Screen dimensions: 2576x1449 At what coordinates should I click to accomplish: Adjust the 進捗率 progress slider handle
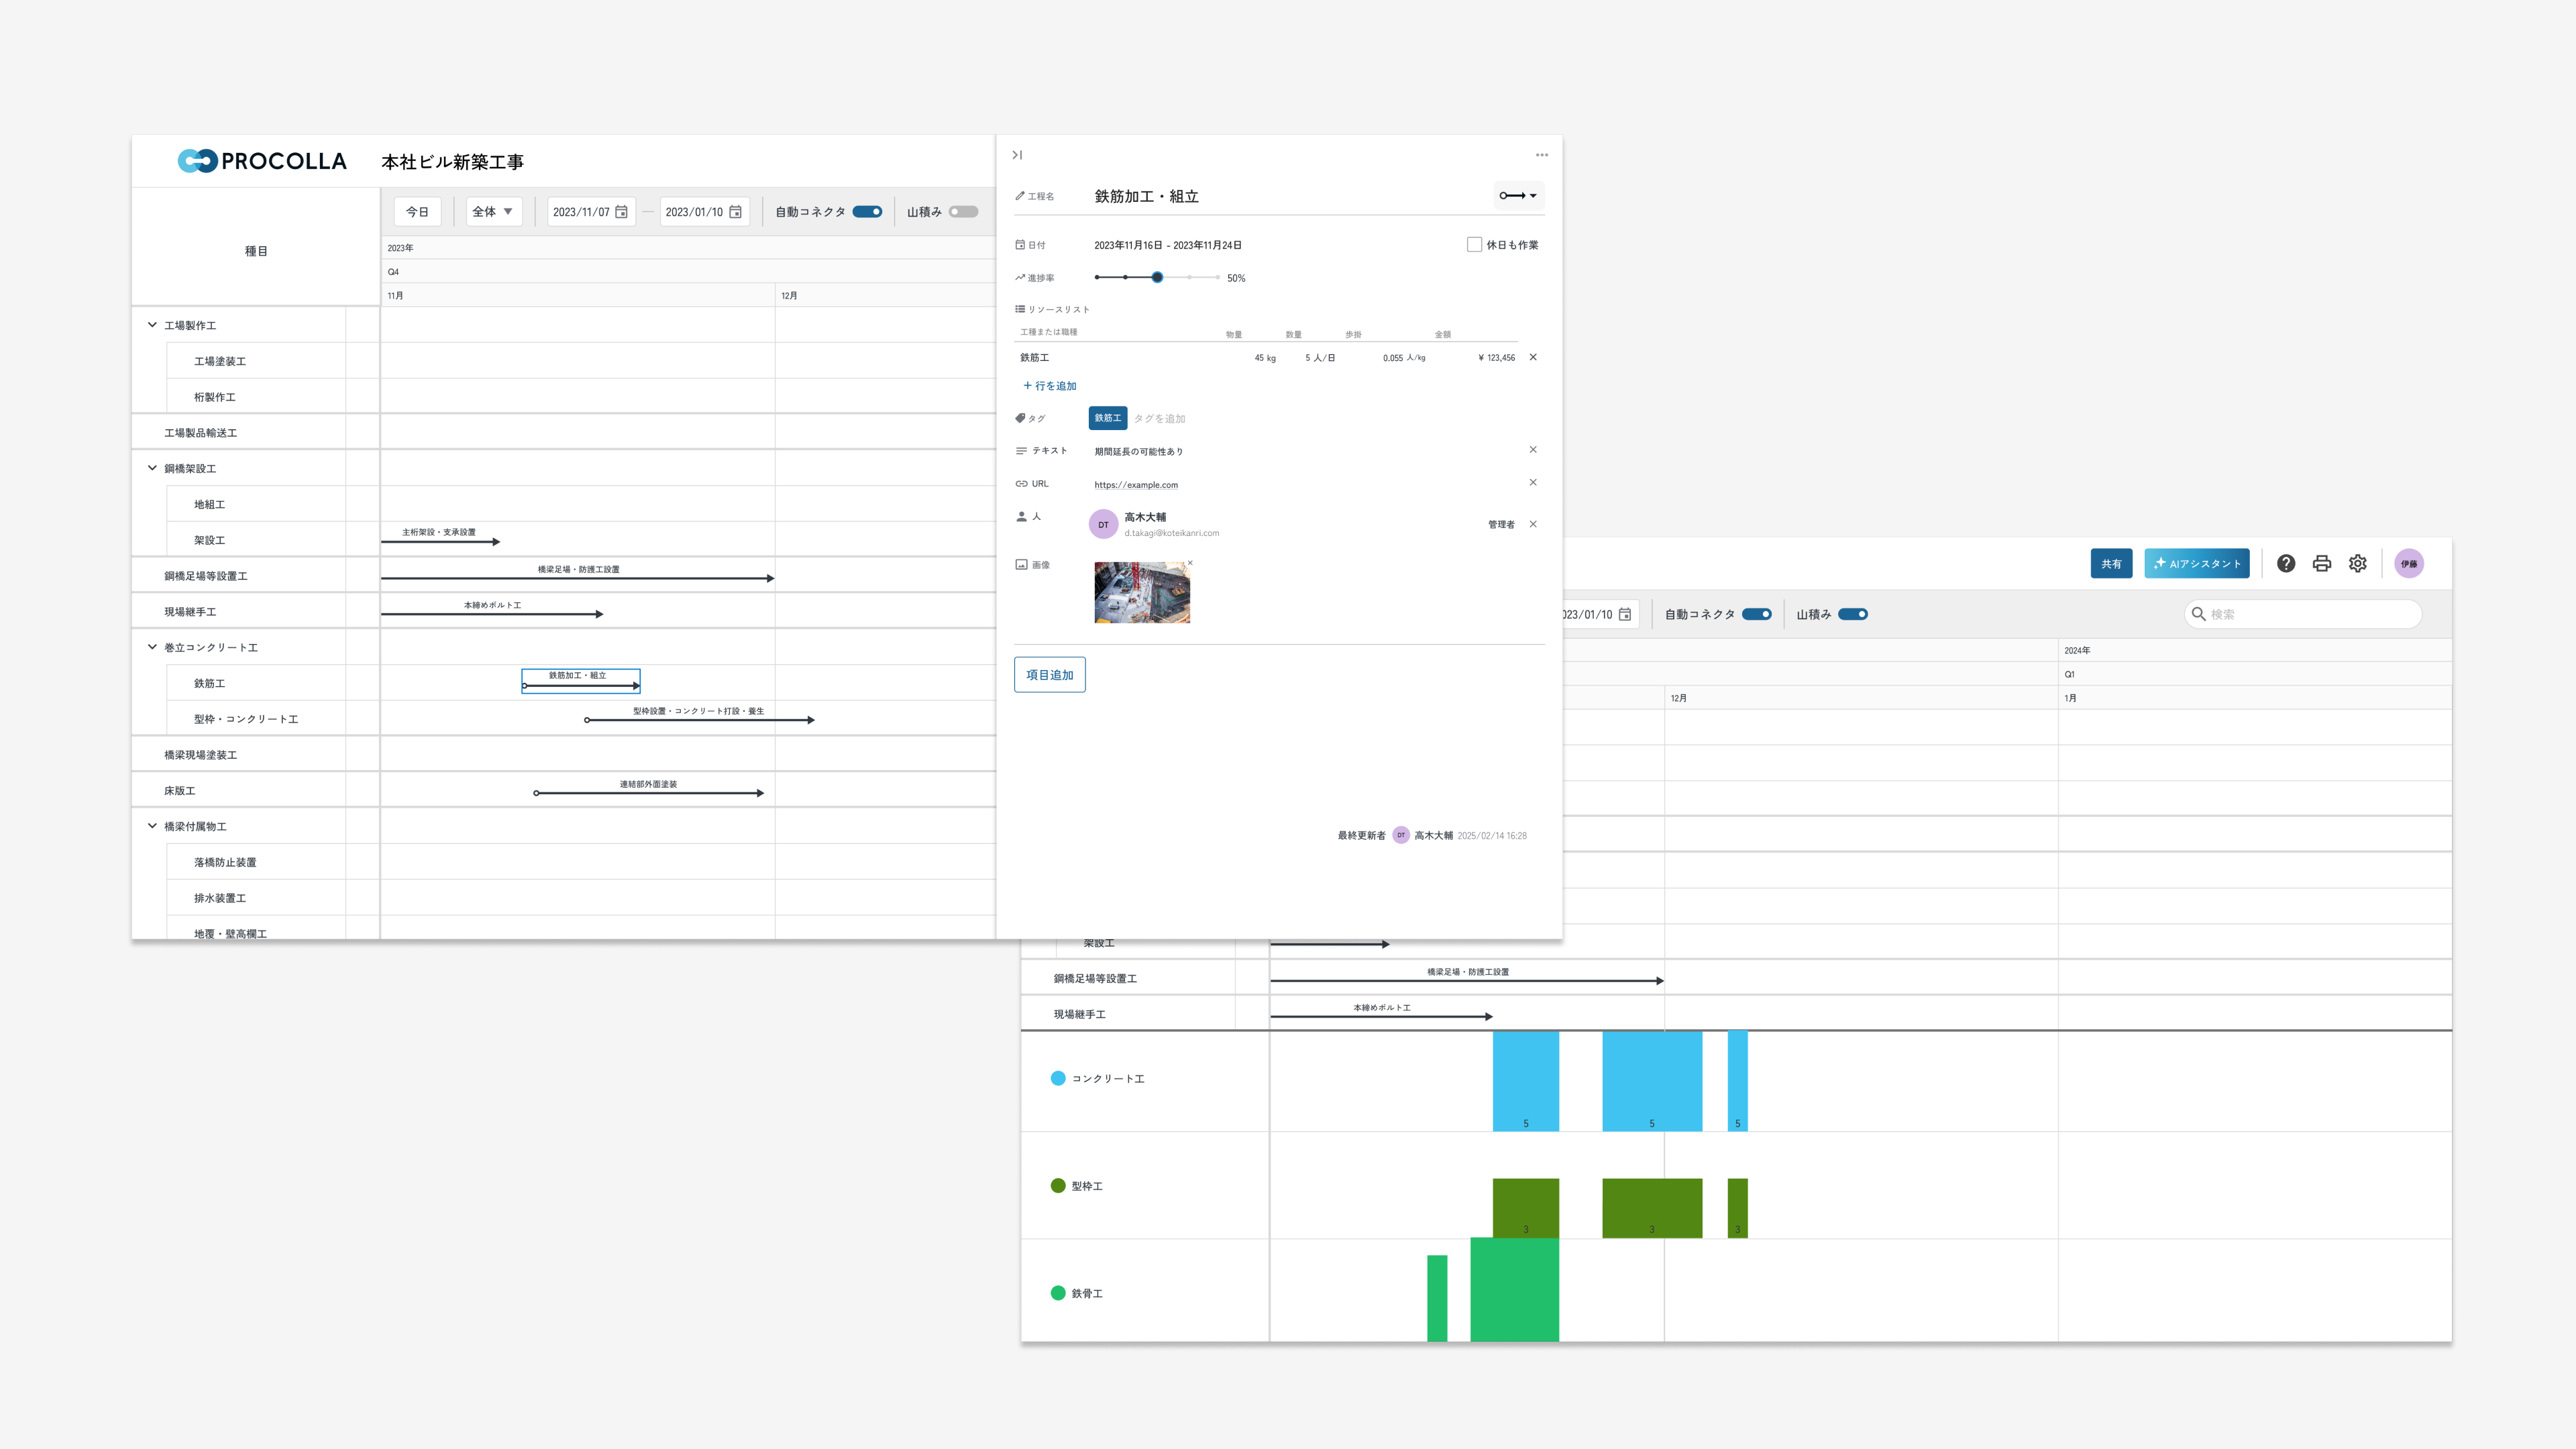(1157, 277)
